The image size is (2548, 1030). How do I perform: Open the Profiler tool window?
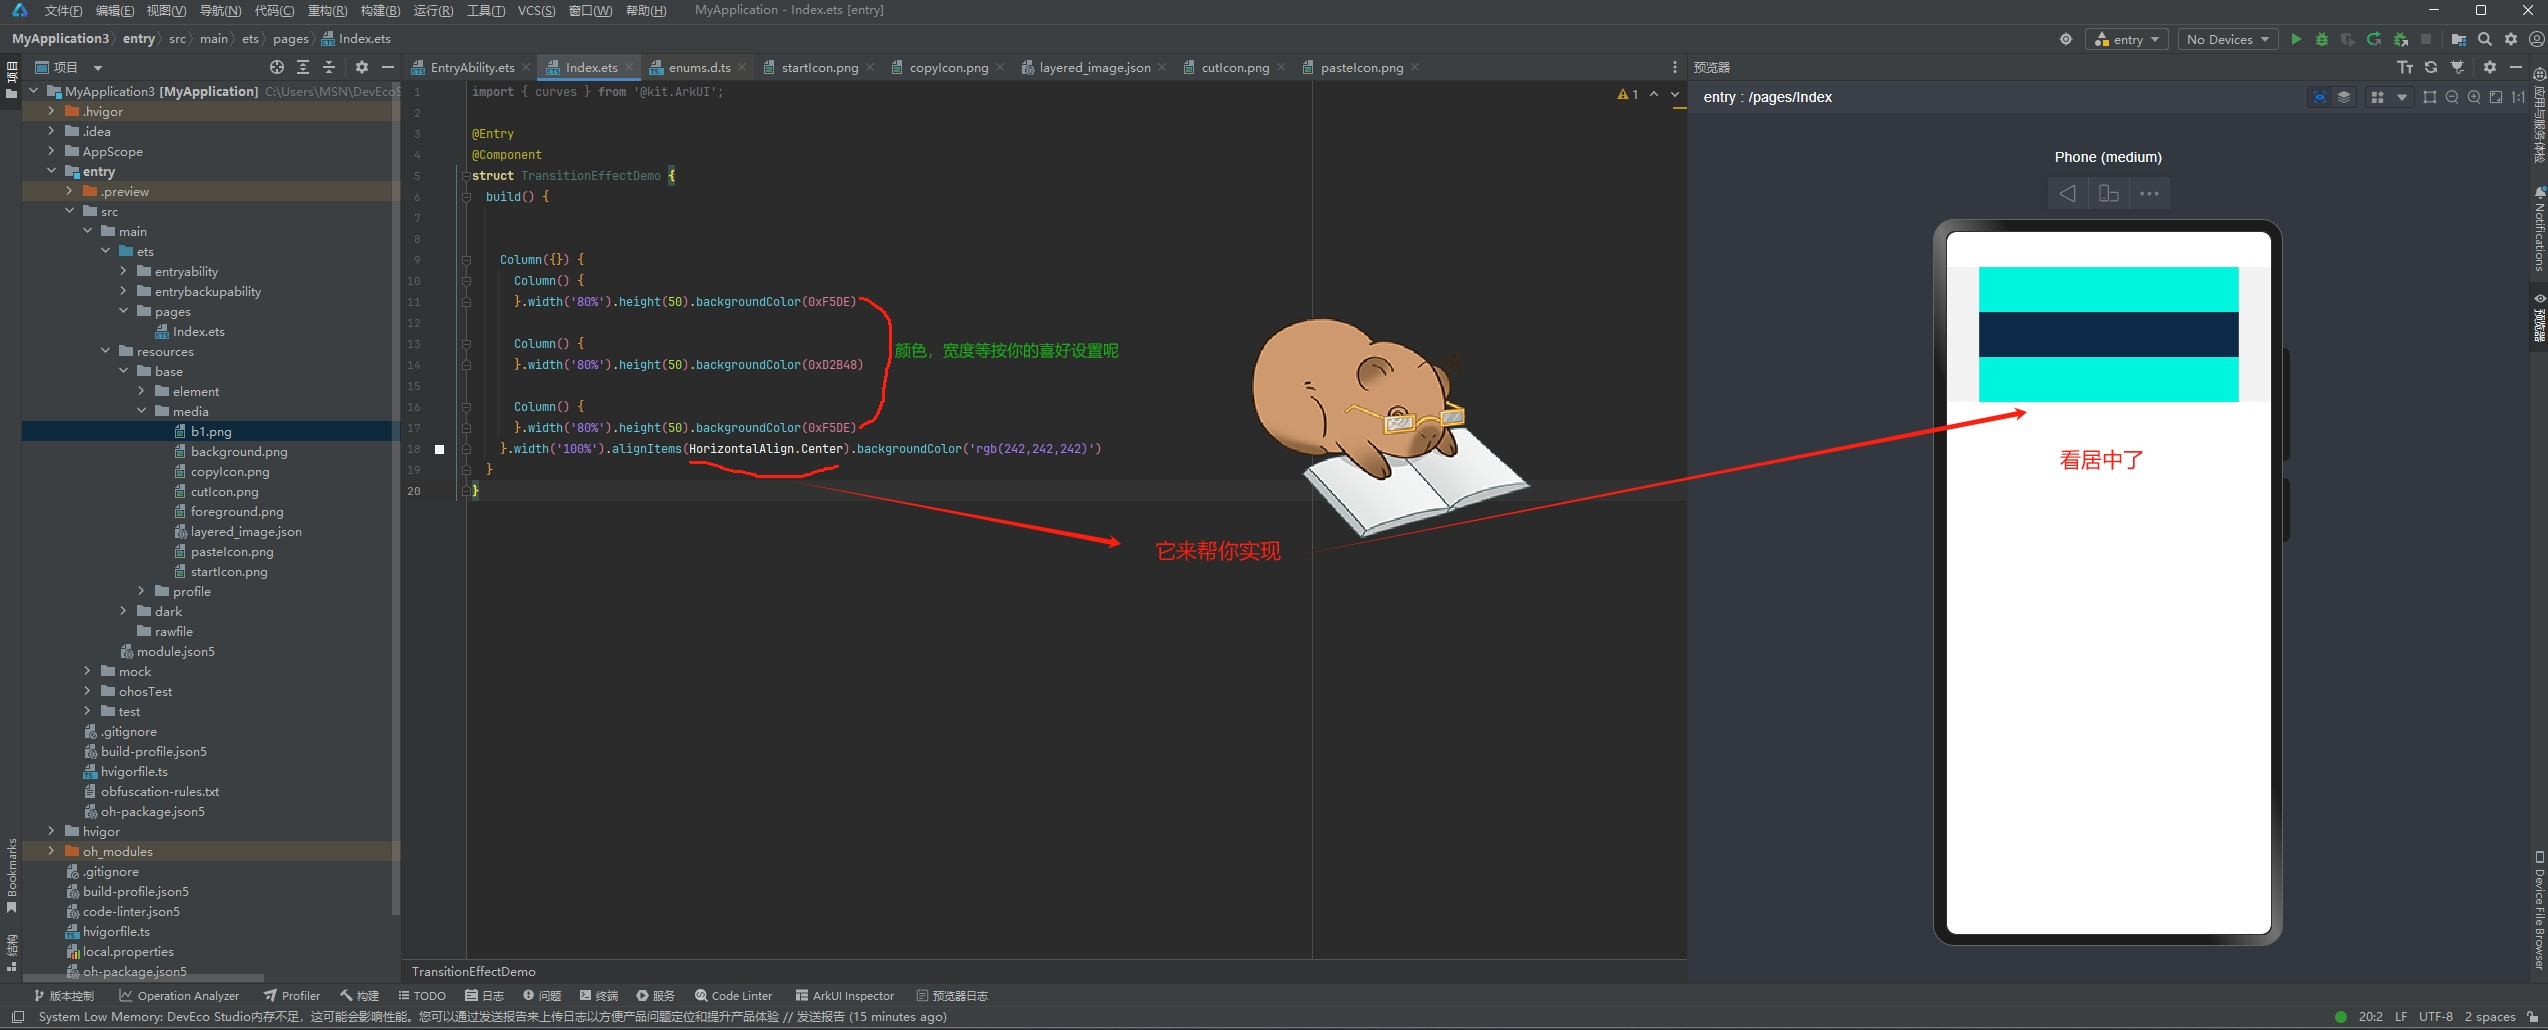[291, 995]
